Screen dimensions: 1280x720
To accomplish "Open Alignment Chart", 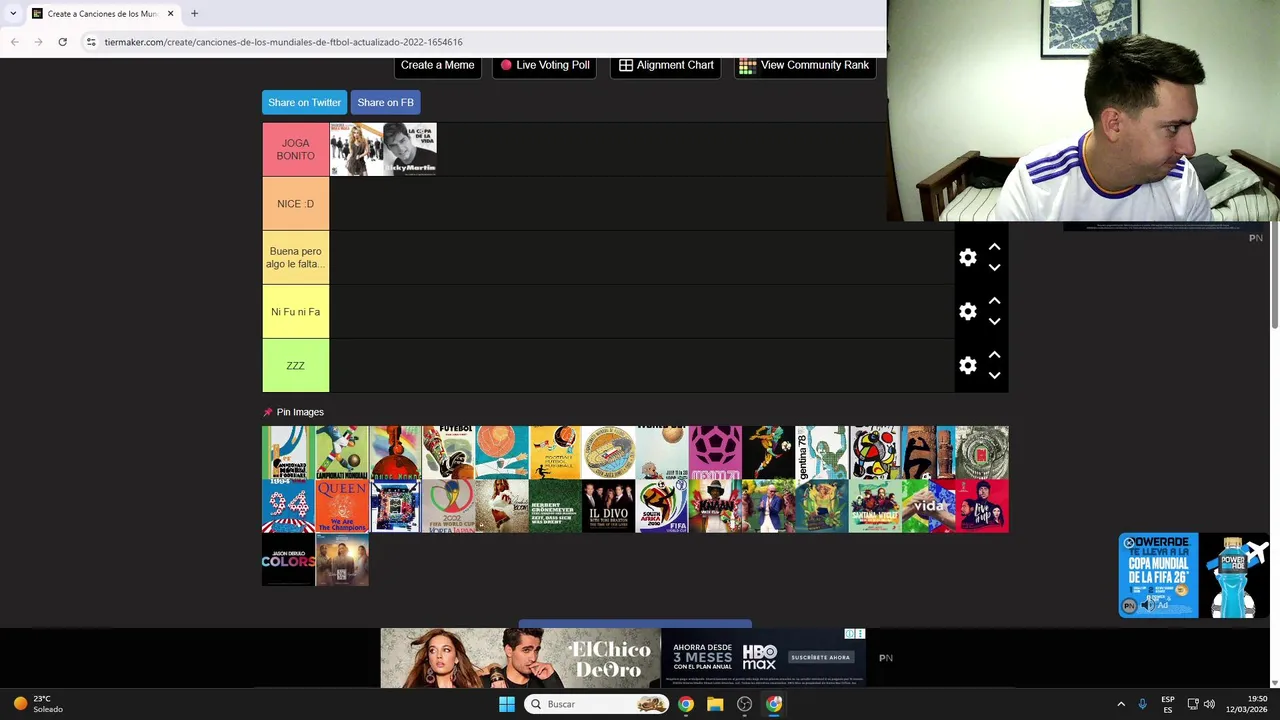I will 666,65.
